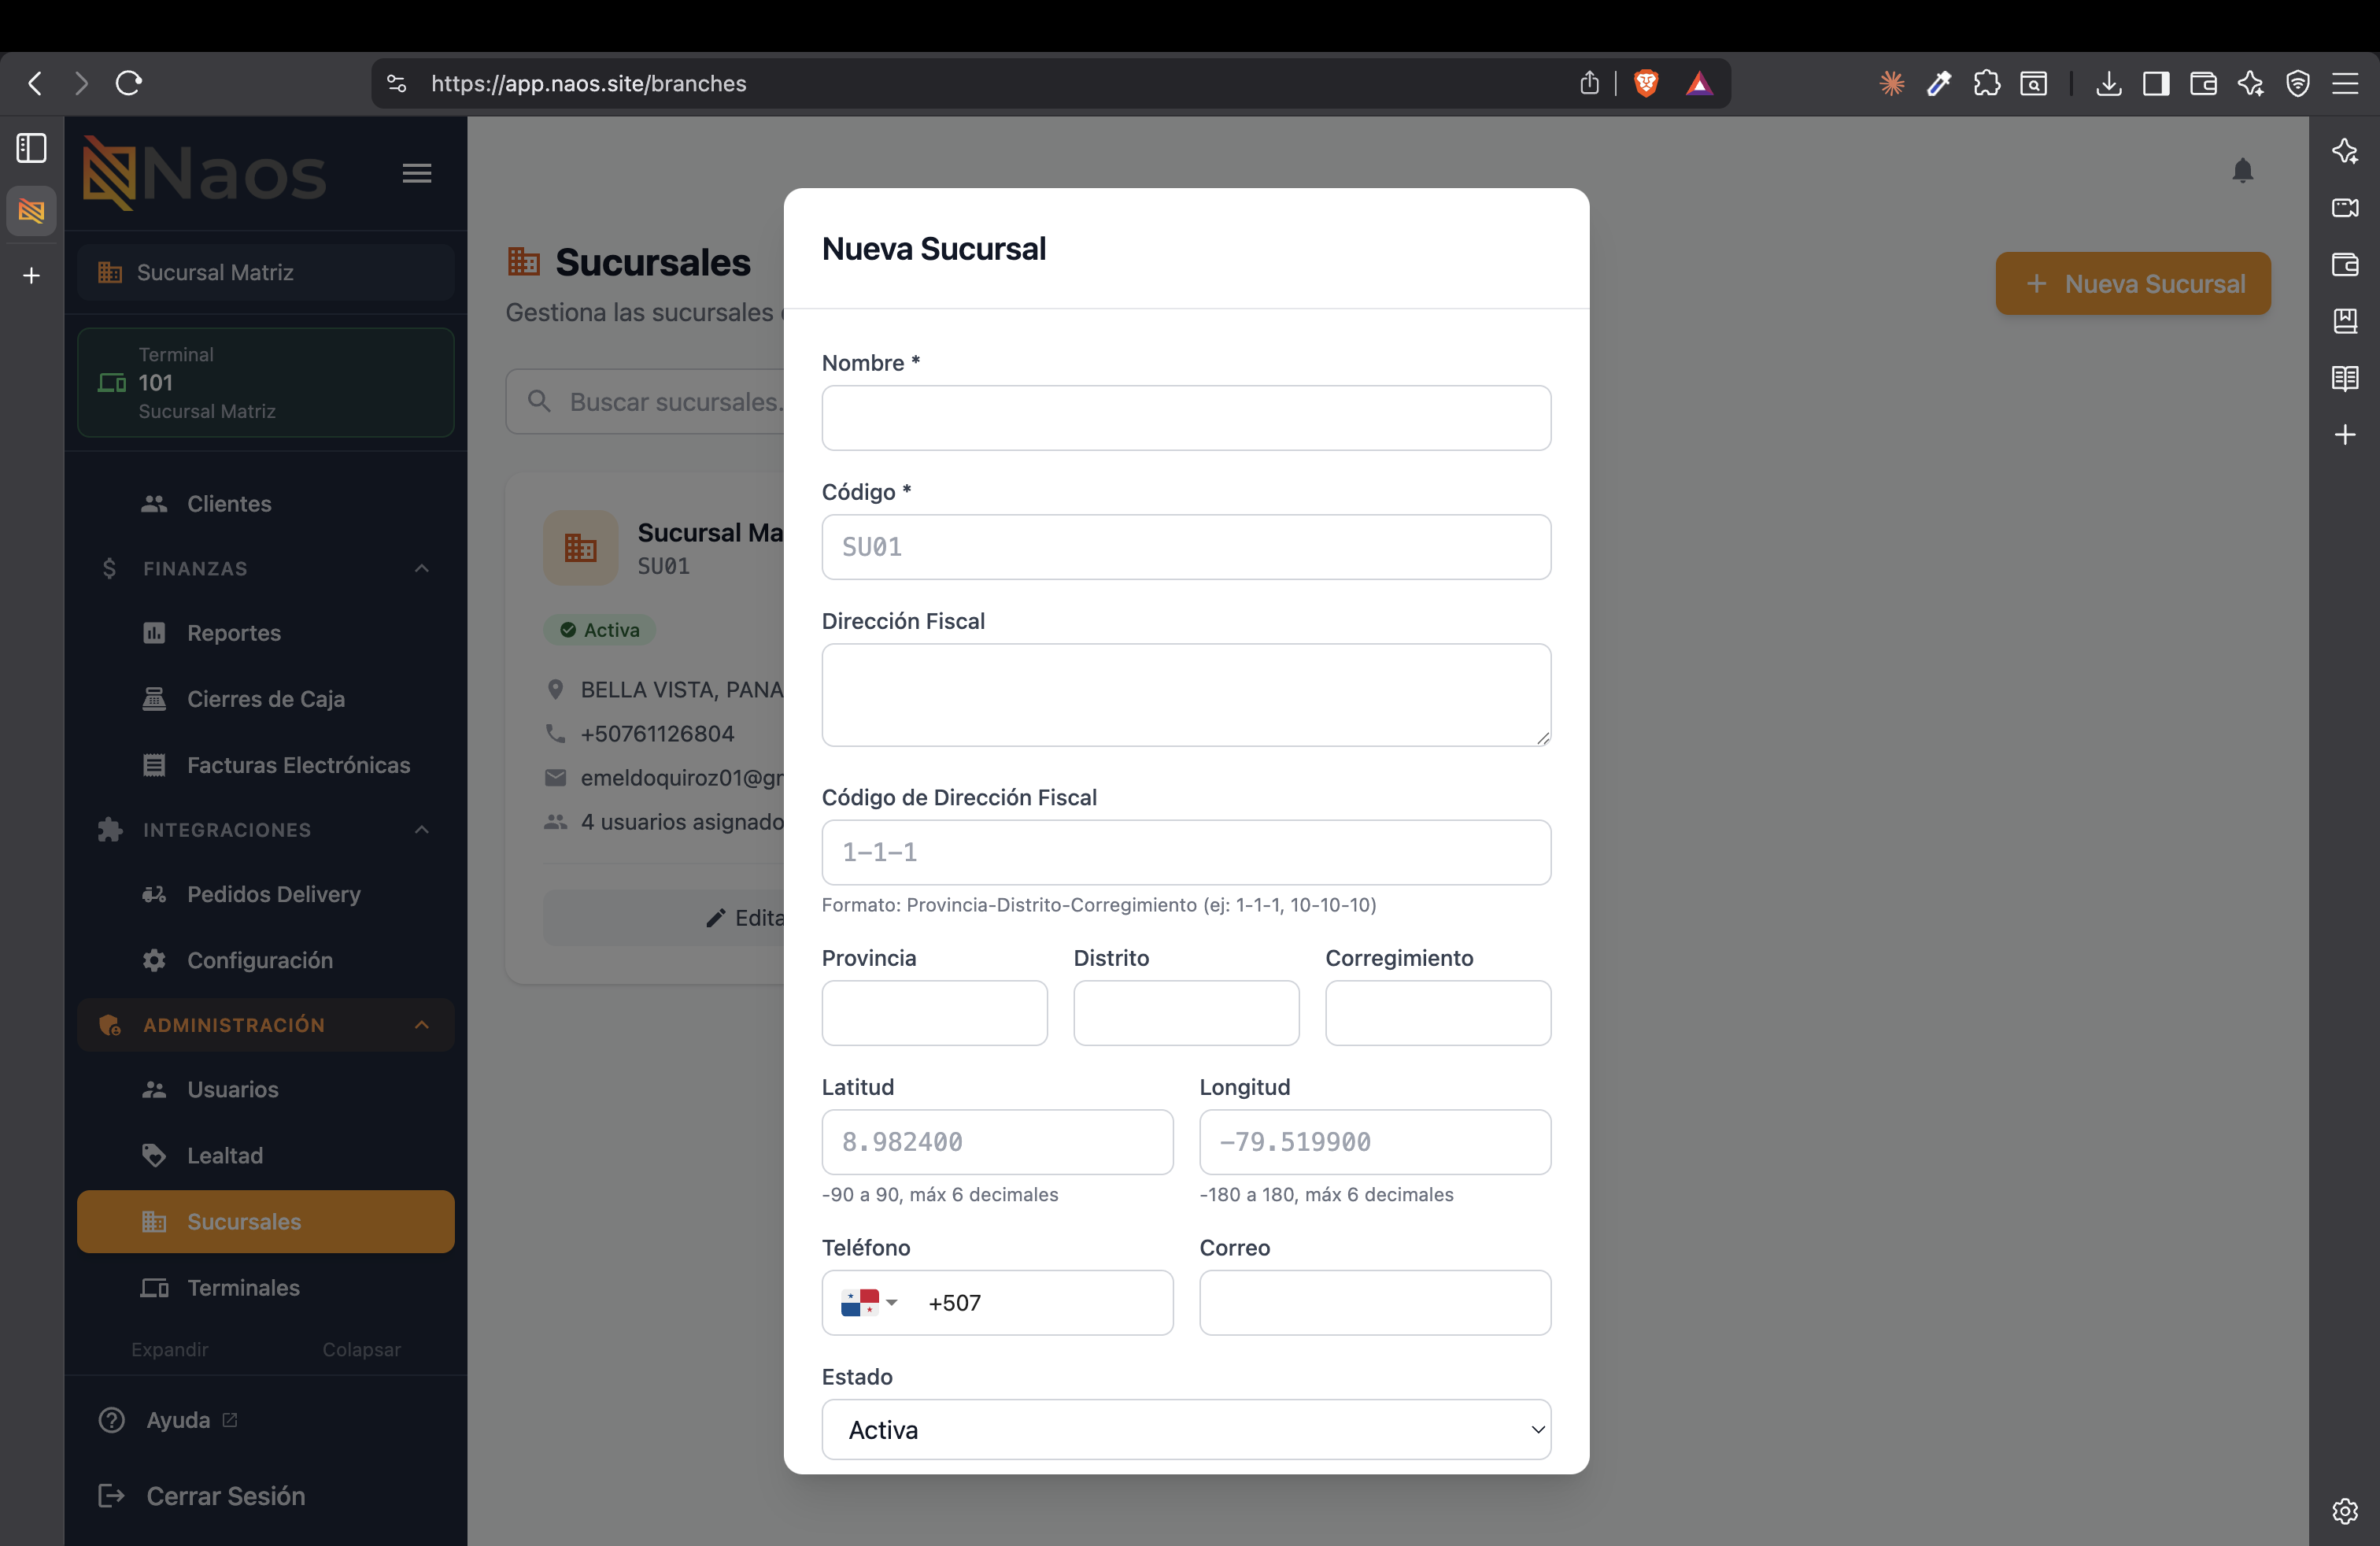Open site settings icon in address bar
2380x1546 pixels.
point(397,83)
